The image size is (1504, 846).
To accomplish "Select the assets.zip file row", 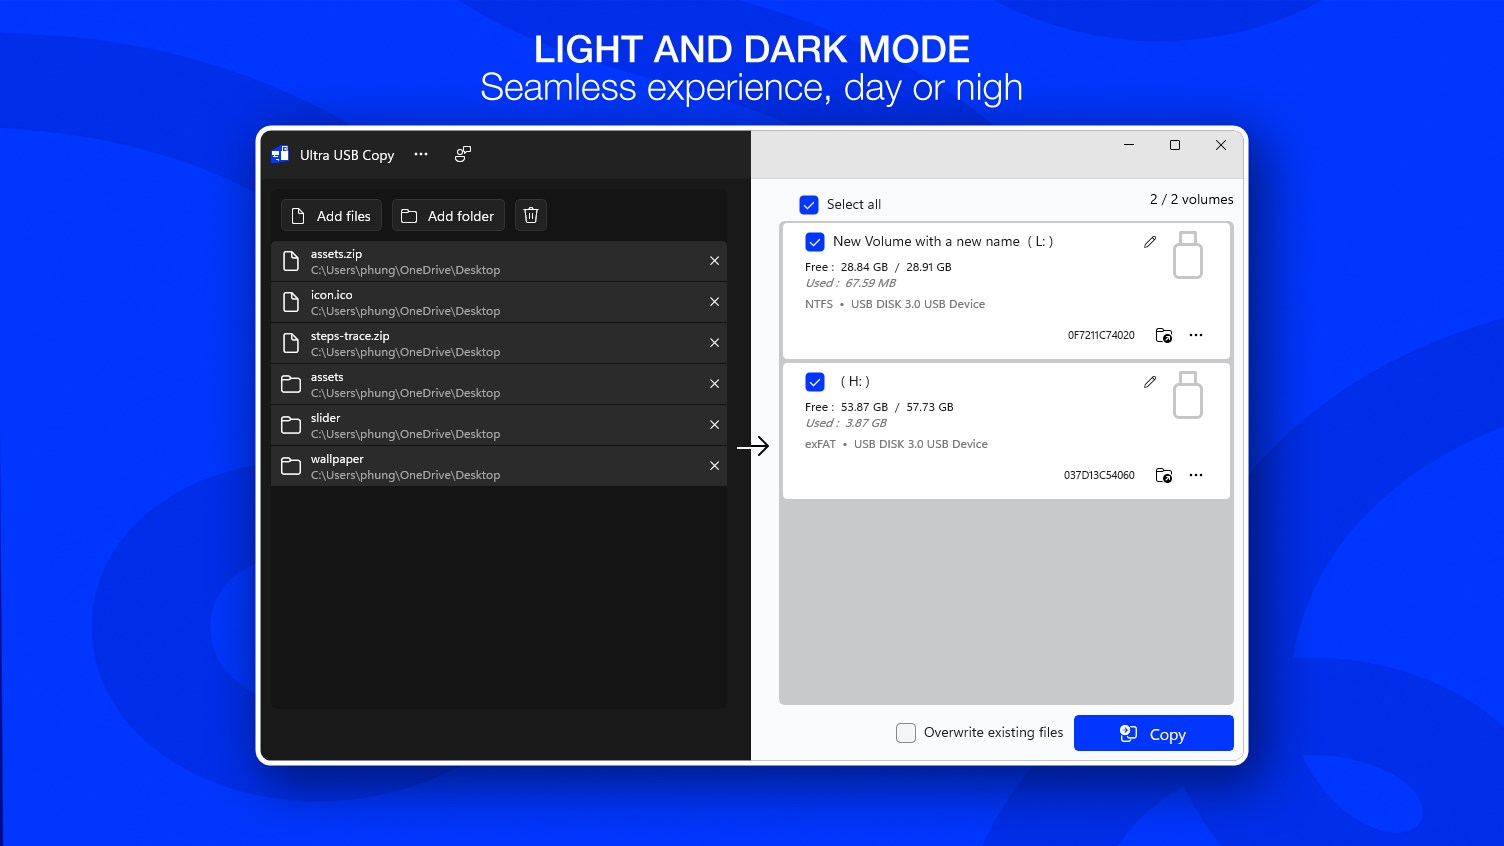I will pos(498,261).
